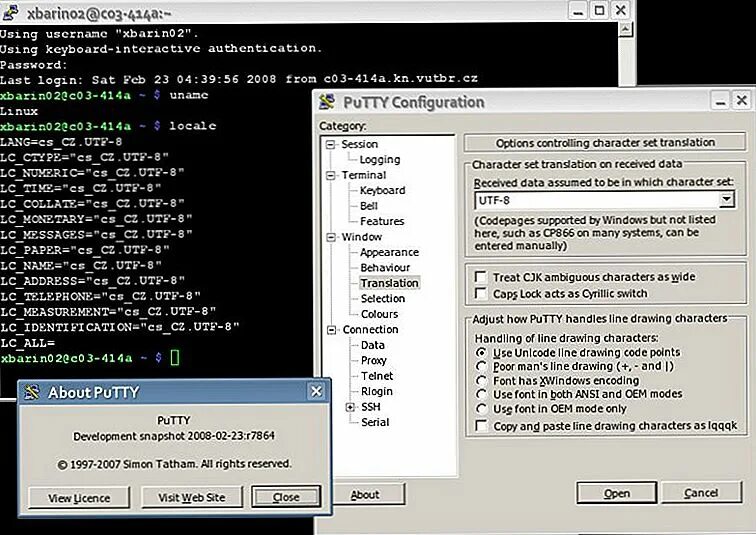Image resolution: width=756 pixels, height=535 pixels.
Task: Expand the SSH tree node
Action: [351, 407]
